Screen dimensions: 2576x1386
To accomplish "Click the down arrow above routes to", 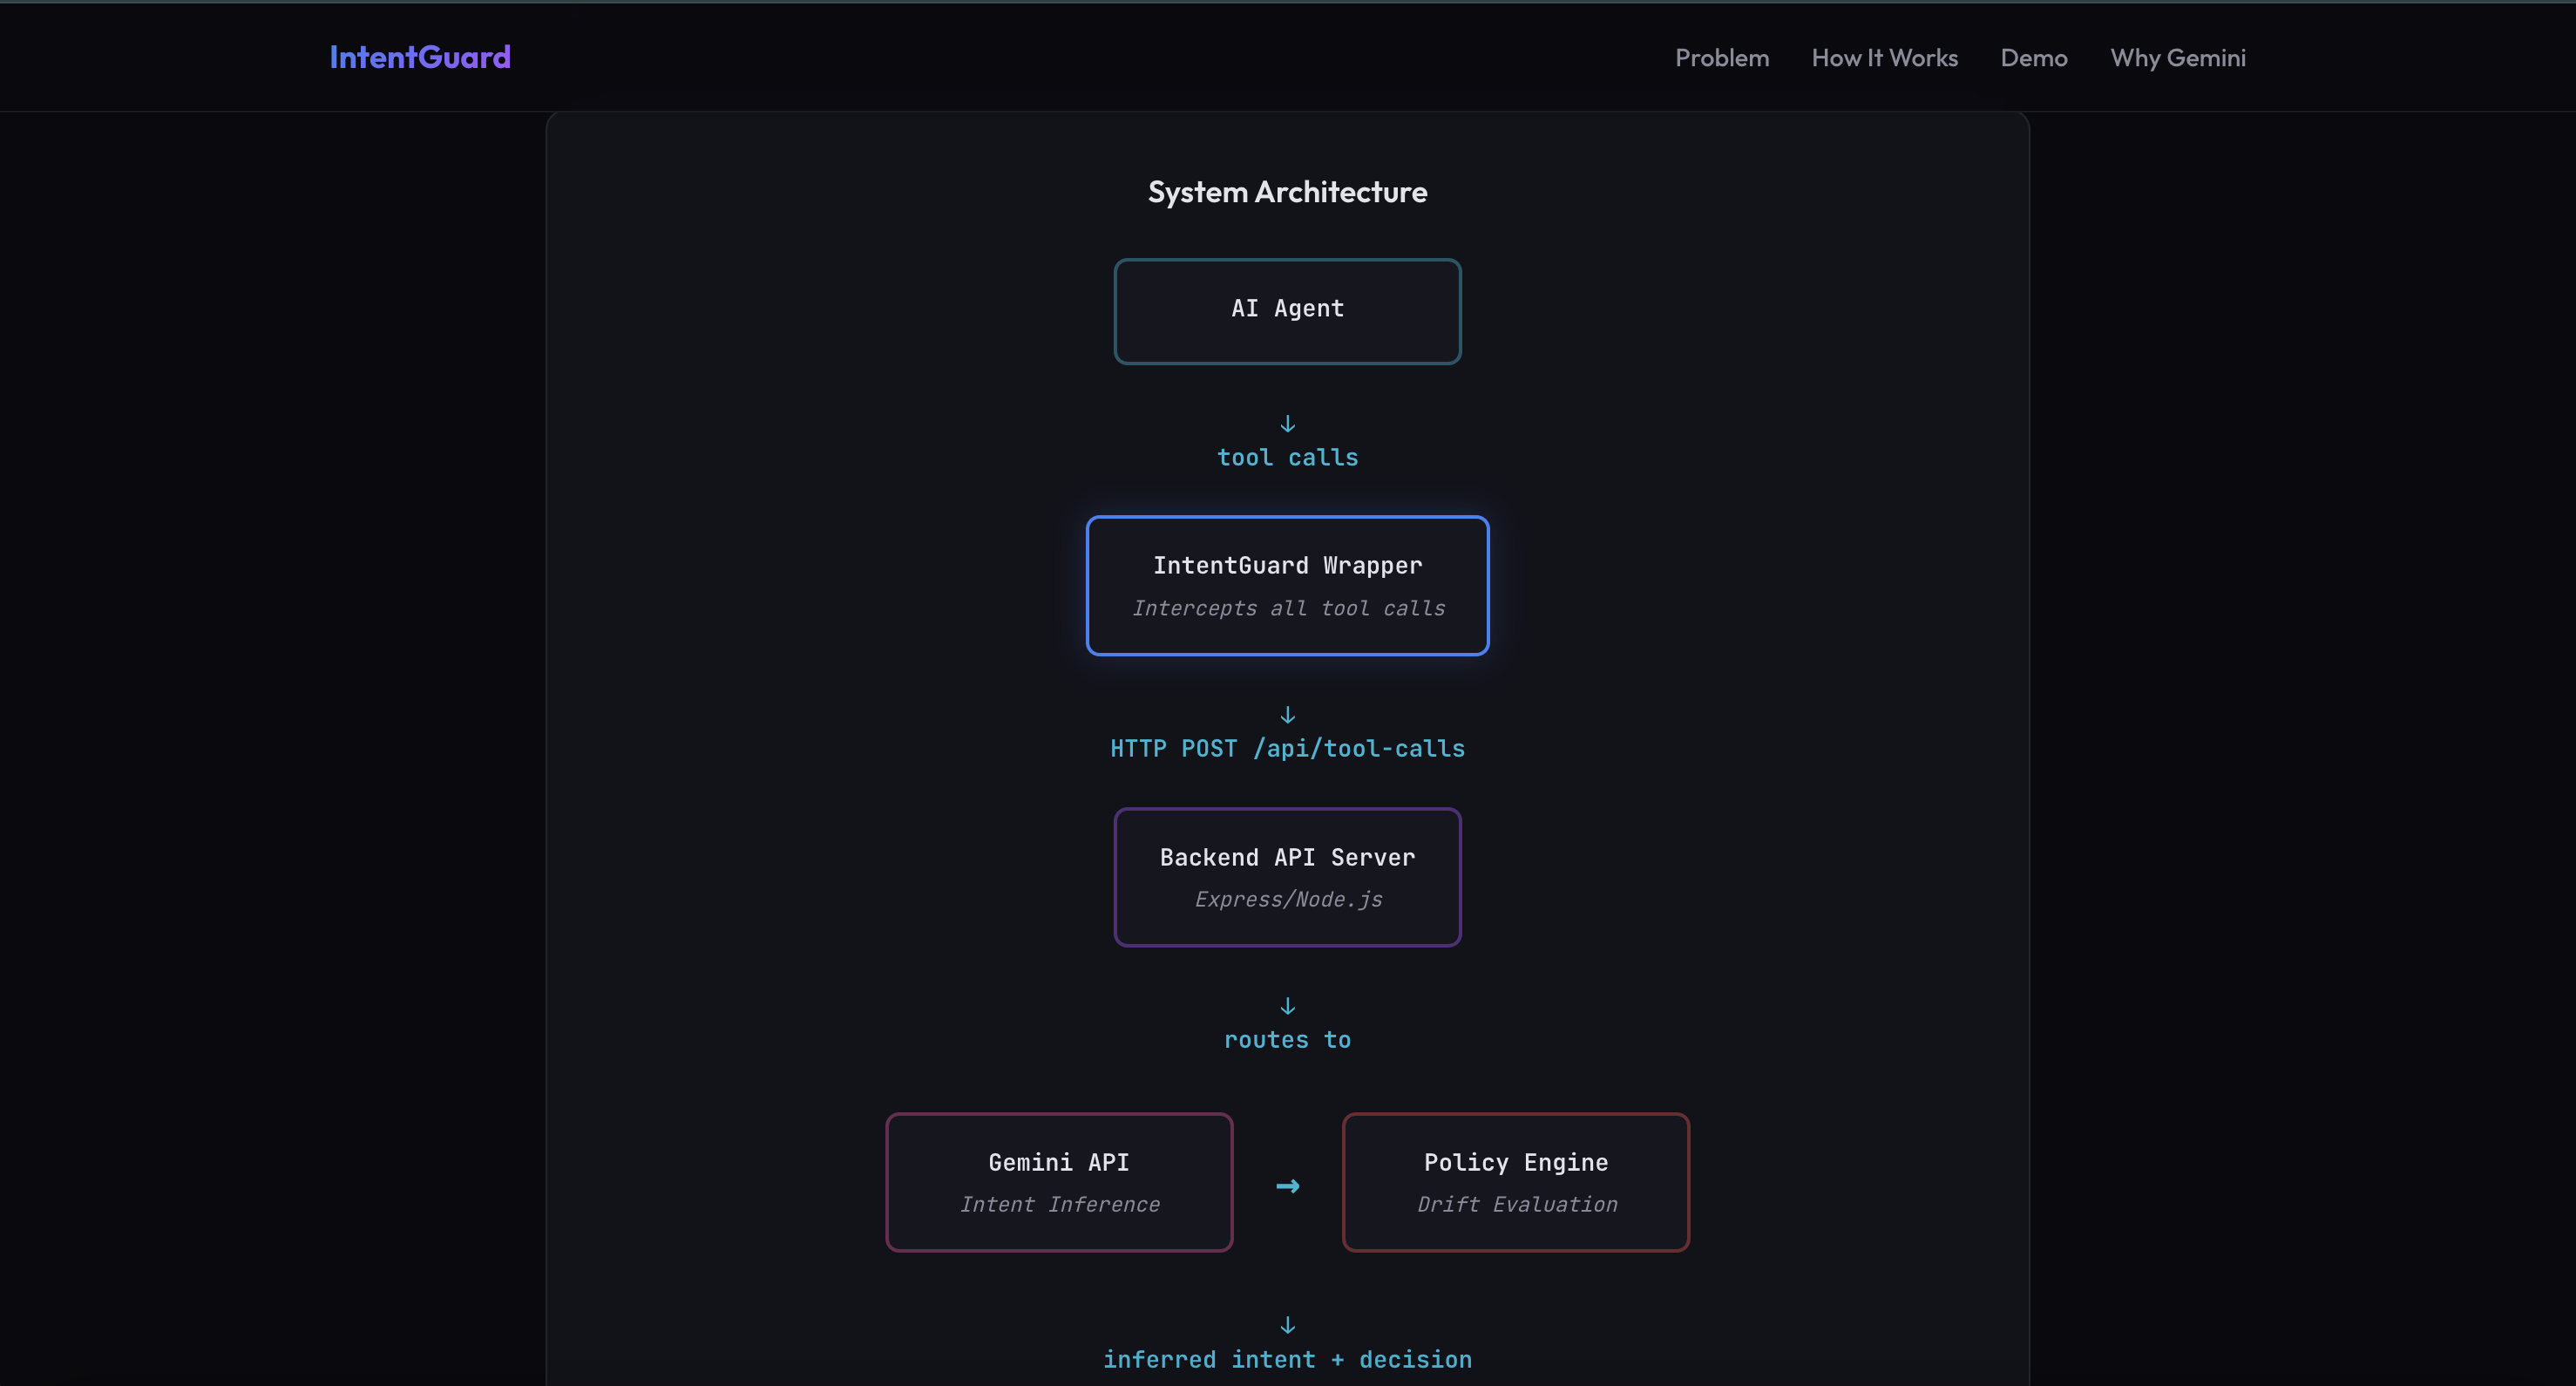I will (x=1287, y=1006).
